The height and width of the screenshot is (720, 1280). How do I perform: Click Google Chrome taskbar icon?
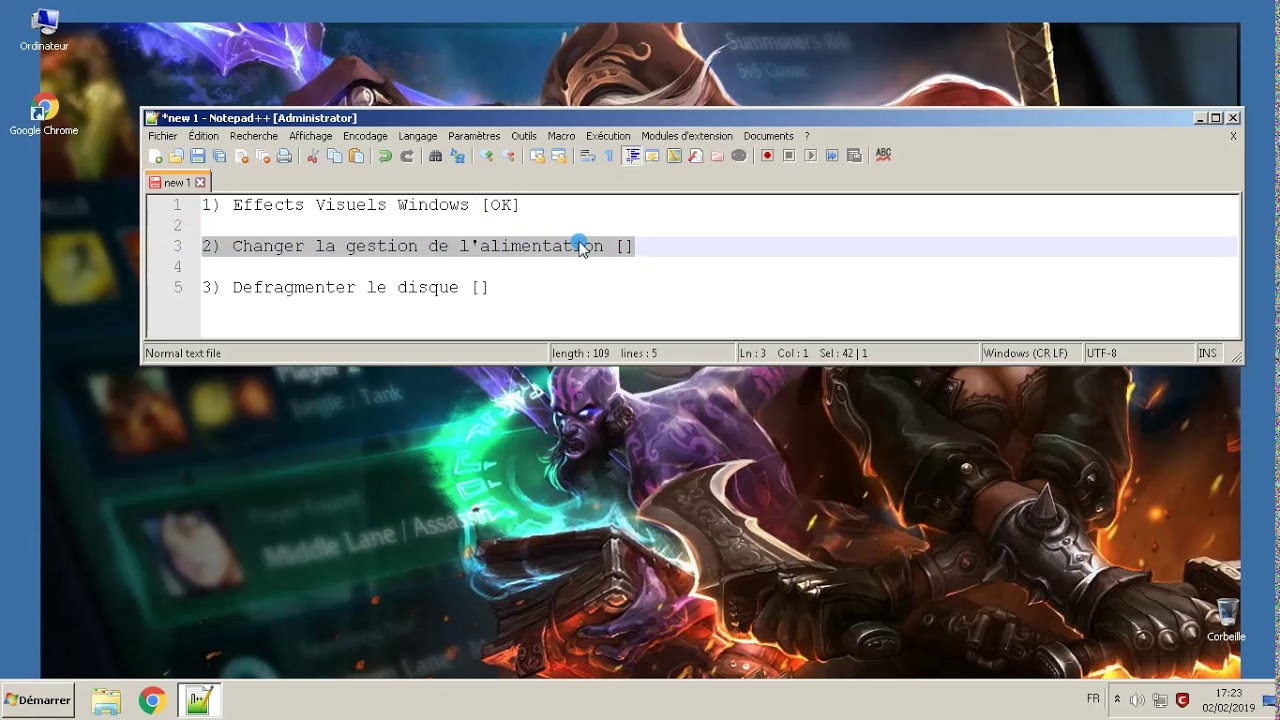tap(152, 701)
